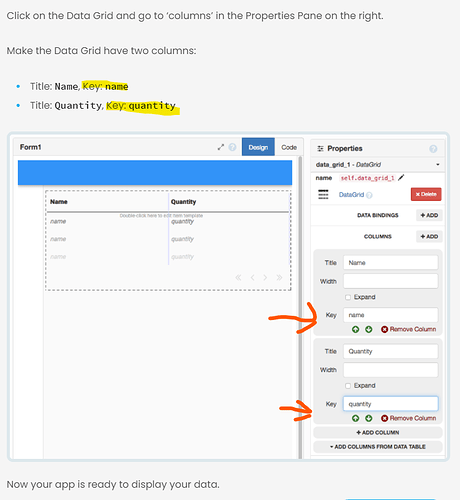Expand Add Columns From Data Table menu
The image size is (460, 500).
pos(378,447)
